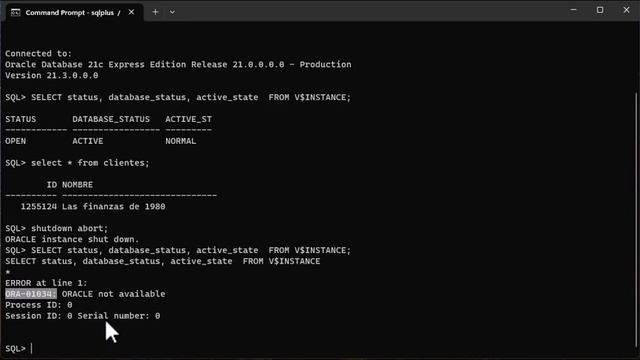This screenshot has height=360, width=640.
Task: Open a new terminal tab with plus button
Action: coord(155,12)
